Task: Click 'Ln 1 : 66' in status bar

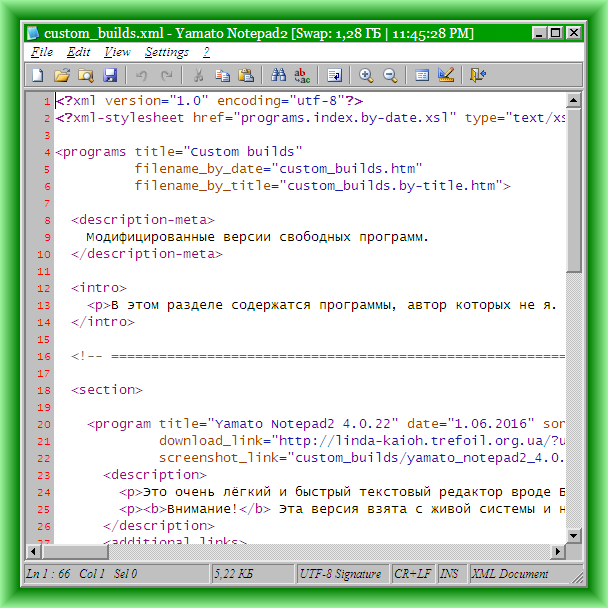Action: point(48,573)
